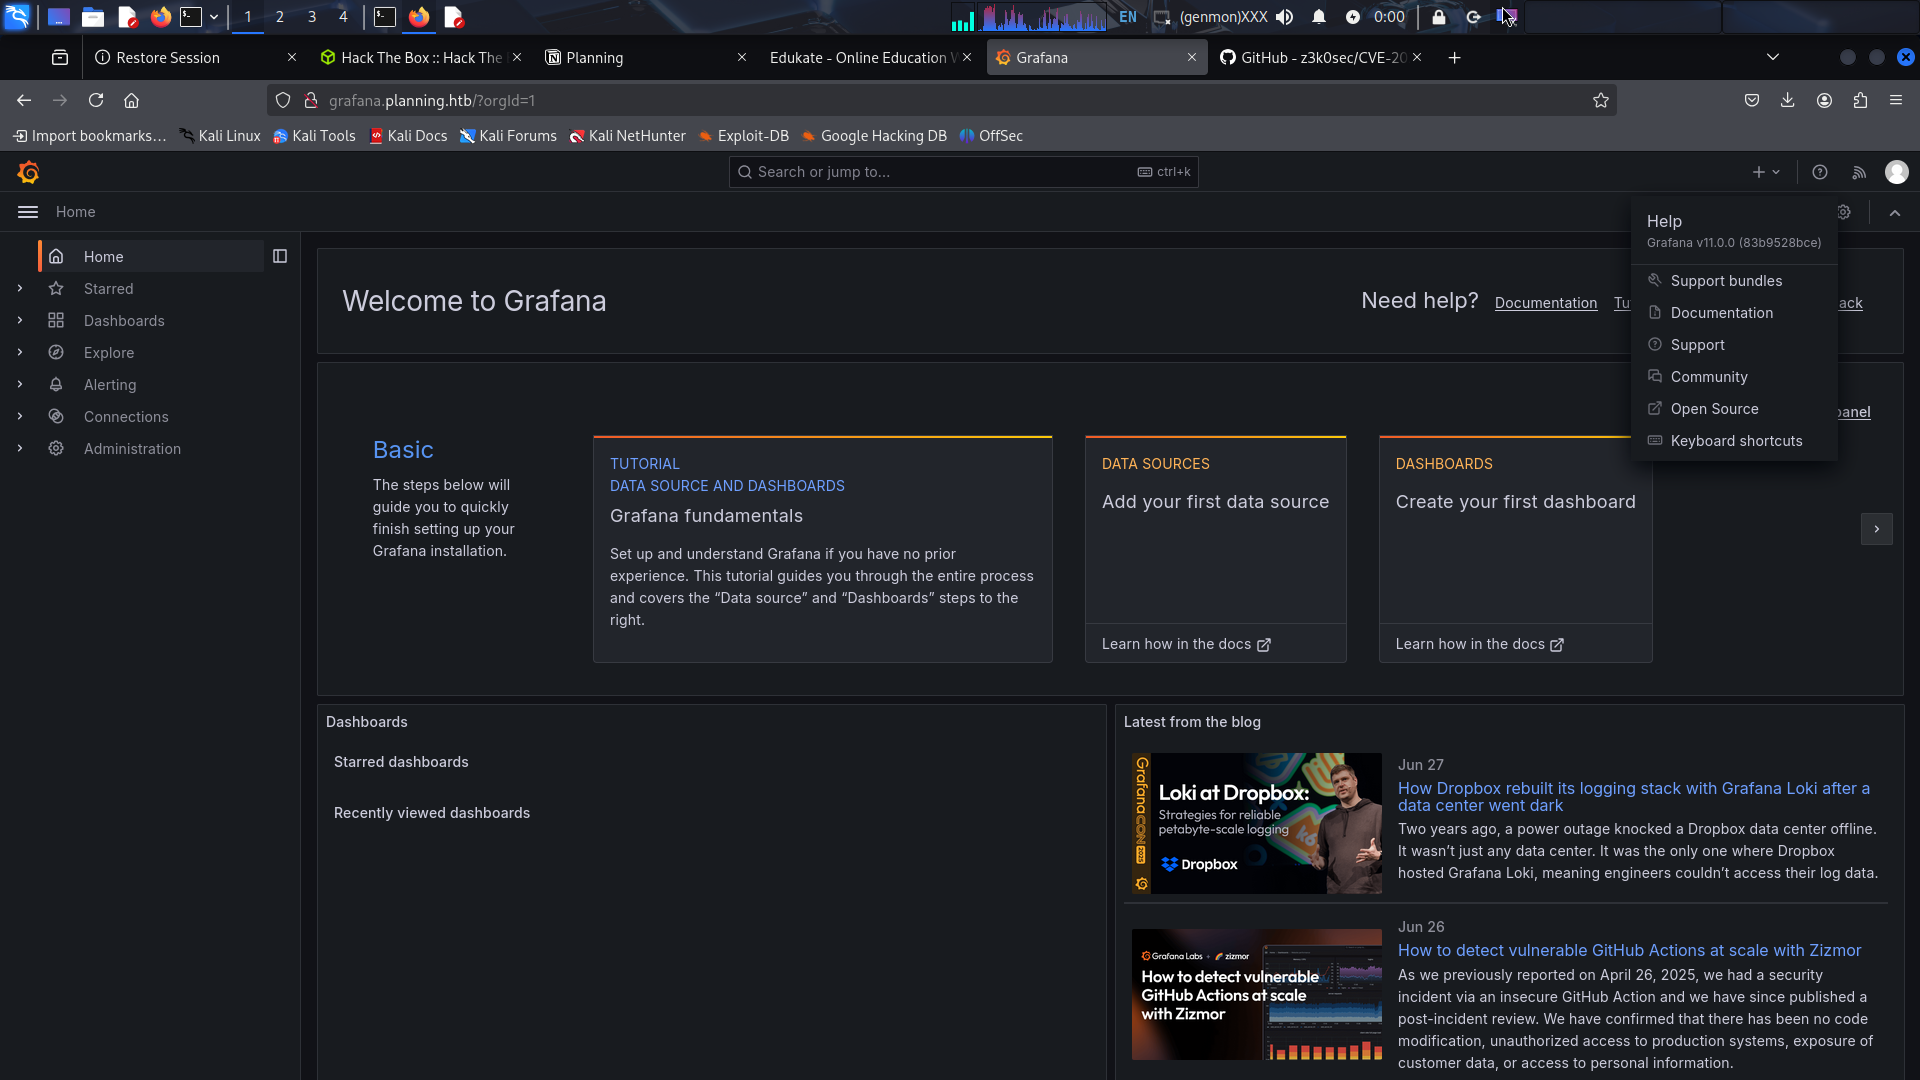Choose Support bundles from Help menu

[x=1726, y=281]
